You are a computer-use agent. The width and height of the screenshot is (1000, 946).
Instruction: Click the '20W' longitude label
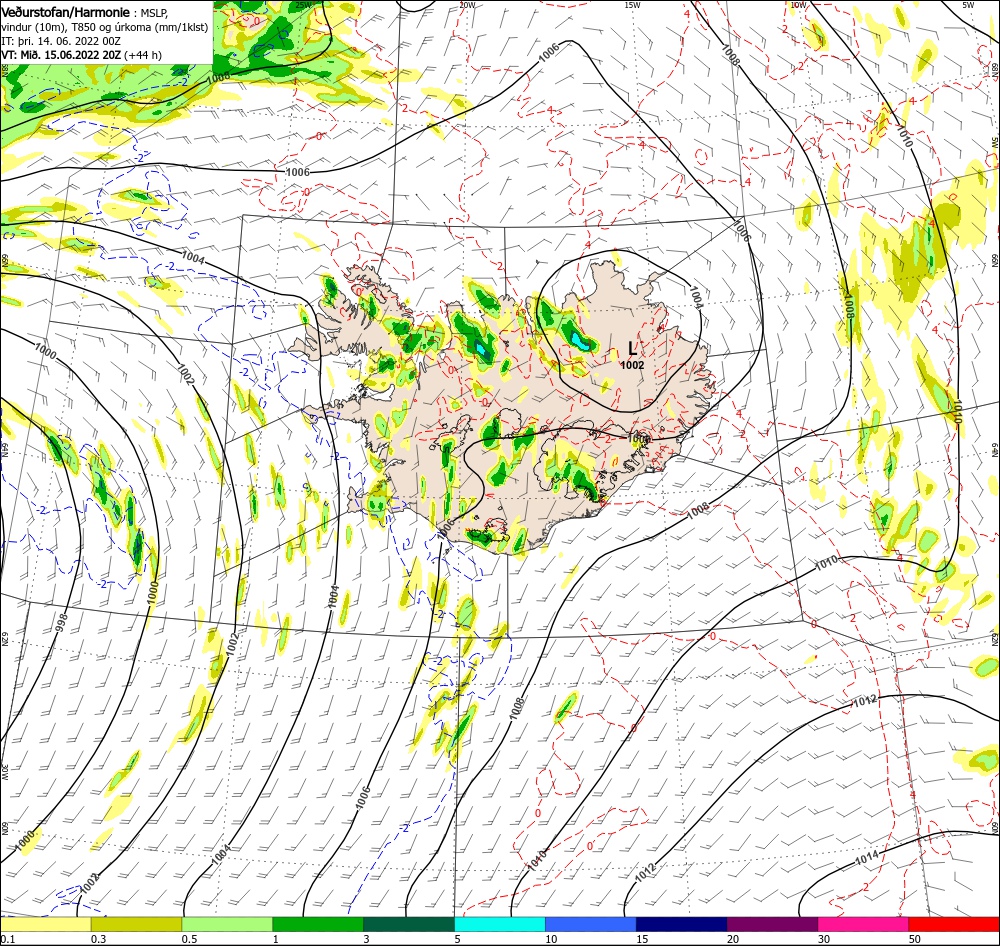pos(467,5)
